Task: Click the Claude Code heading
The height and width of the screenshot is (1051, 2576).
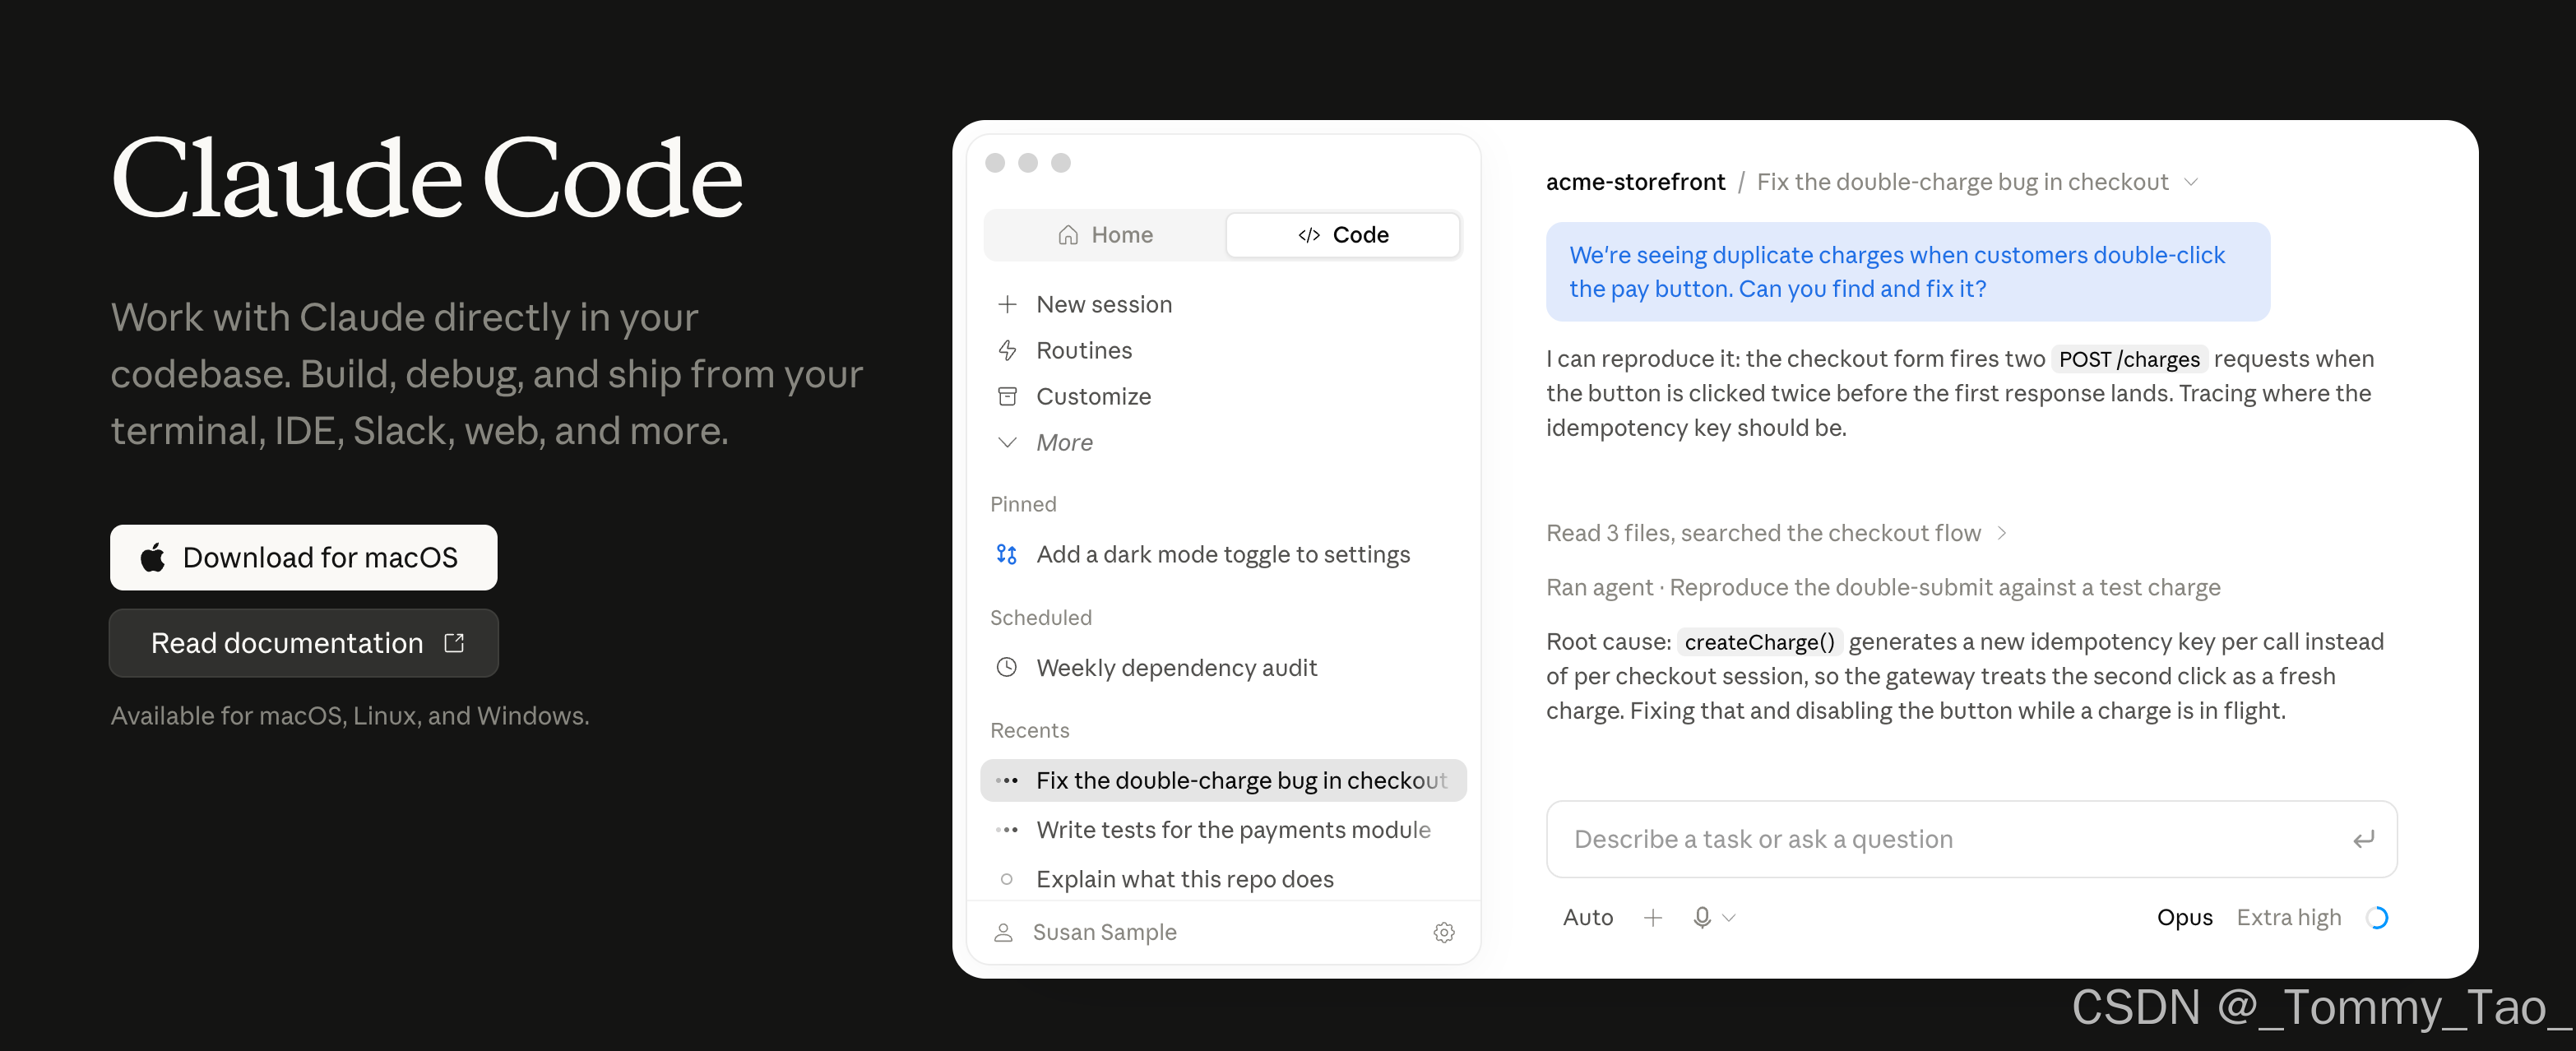Action: pyautogui.click(x=427, y=178)
